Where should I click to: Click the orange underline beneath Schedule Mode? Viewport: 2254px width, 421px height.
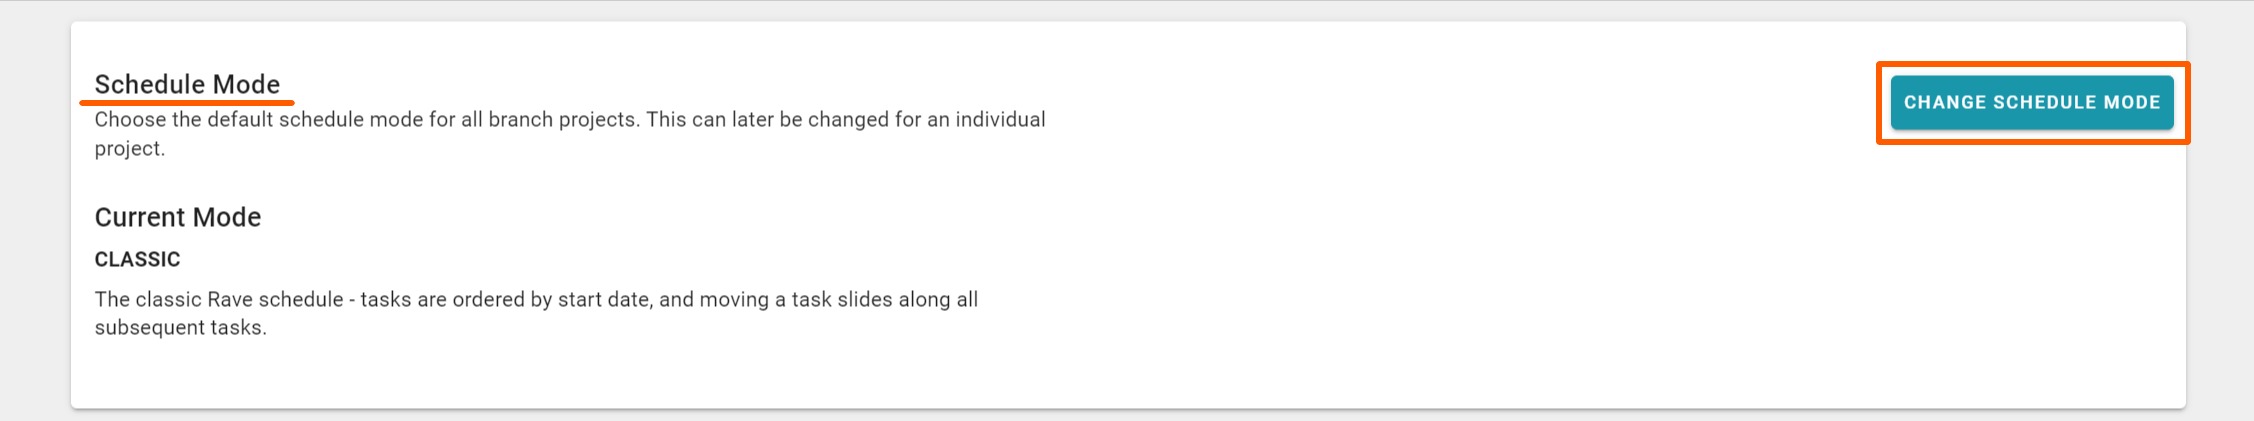tap(187, 102)
